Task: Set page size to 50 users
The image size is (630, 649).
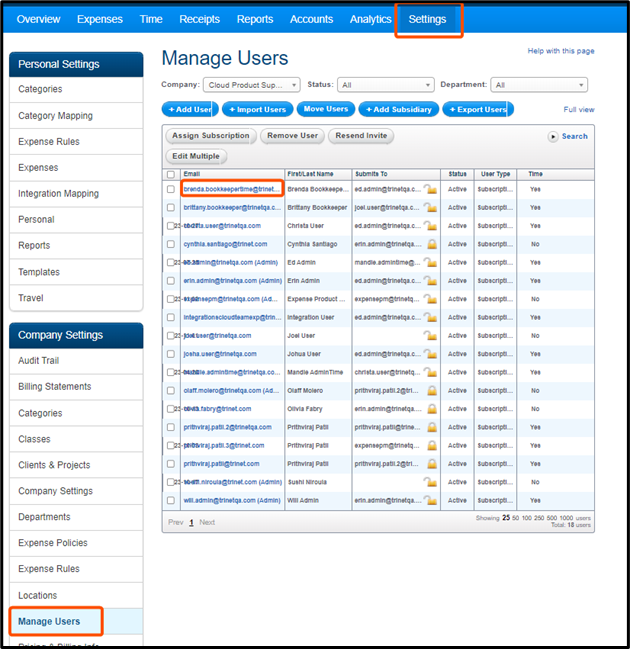Action: tap(515, 518)
